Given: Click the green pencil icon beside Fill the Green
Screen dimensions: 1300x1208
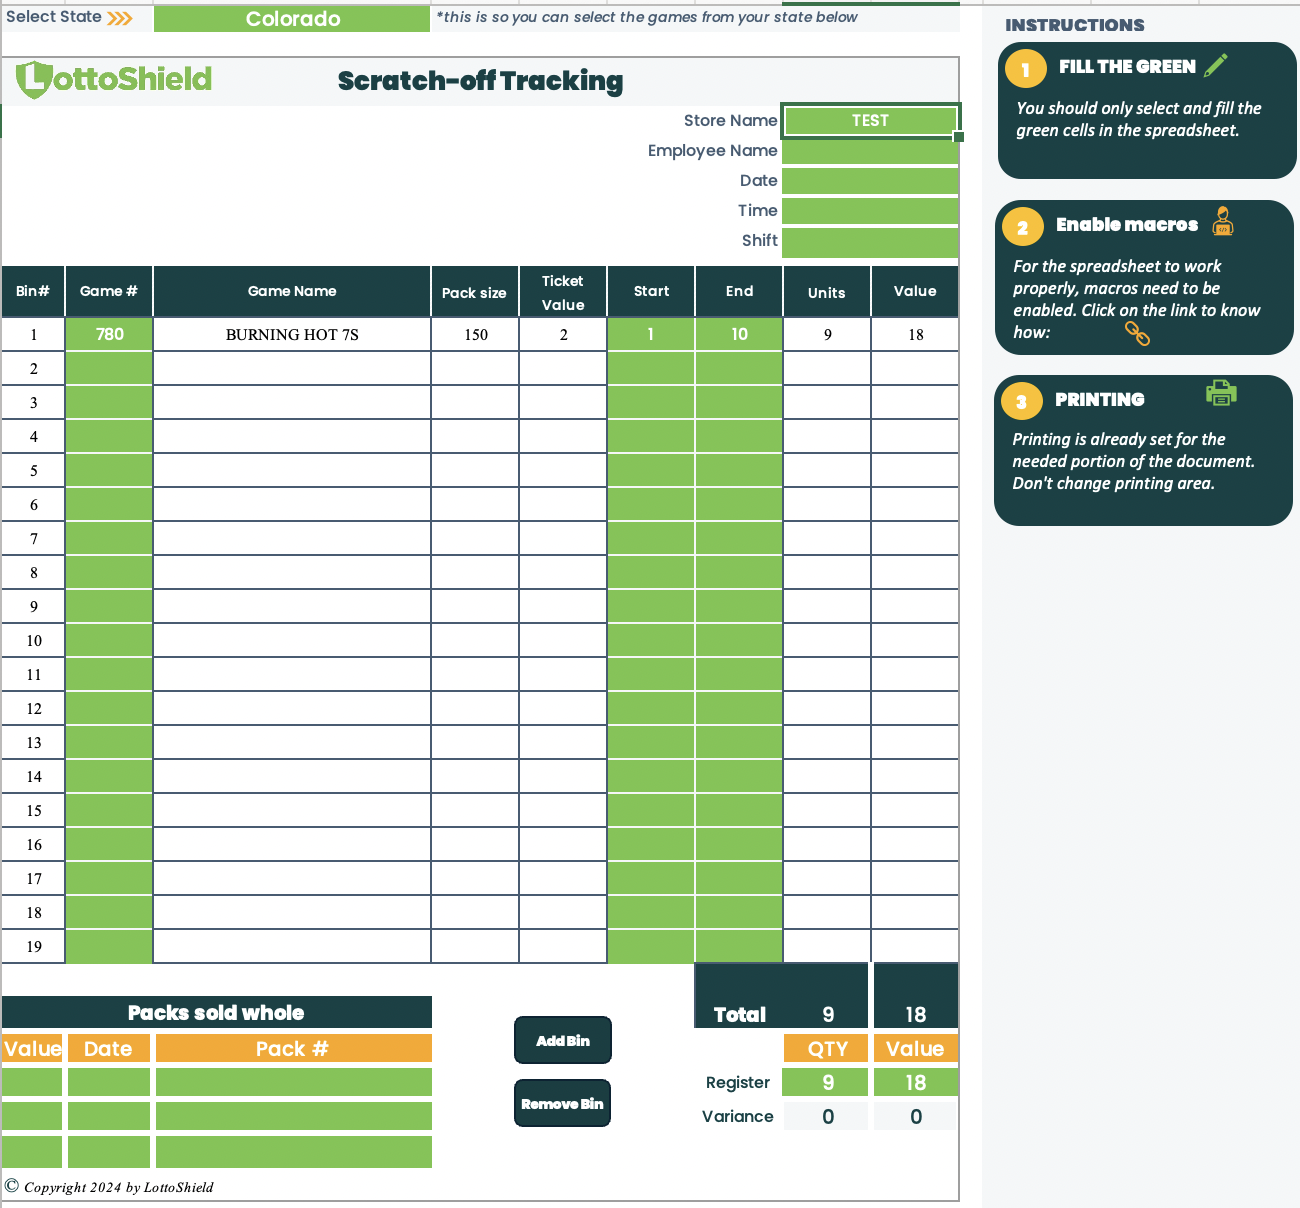Looking at the screenshot, I should tap(1216, 66).
